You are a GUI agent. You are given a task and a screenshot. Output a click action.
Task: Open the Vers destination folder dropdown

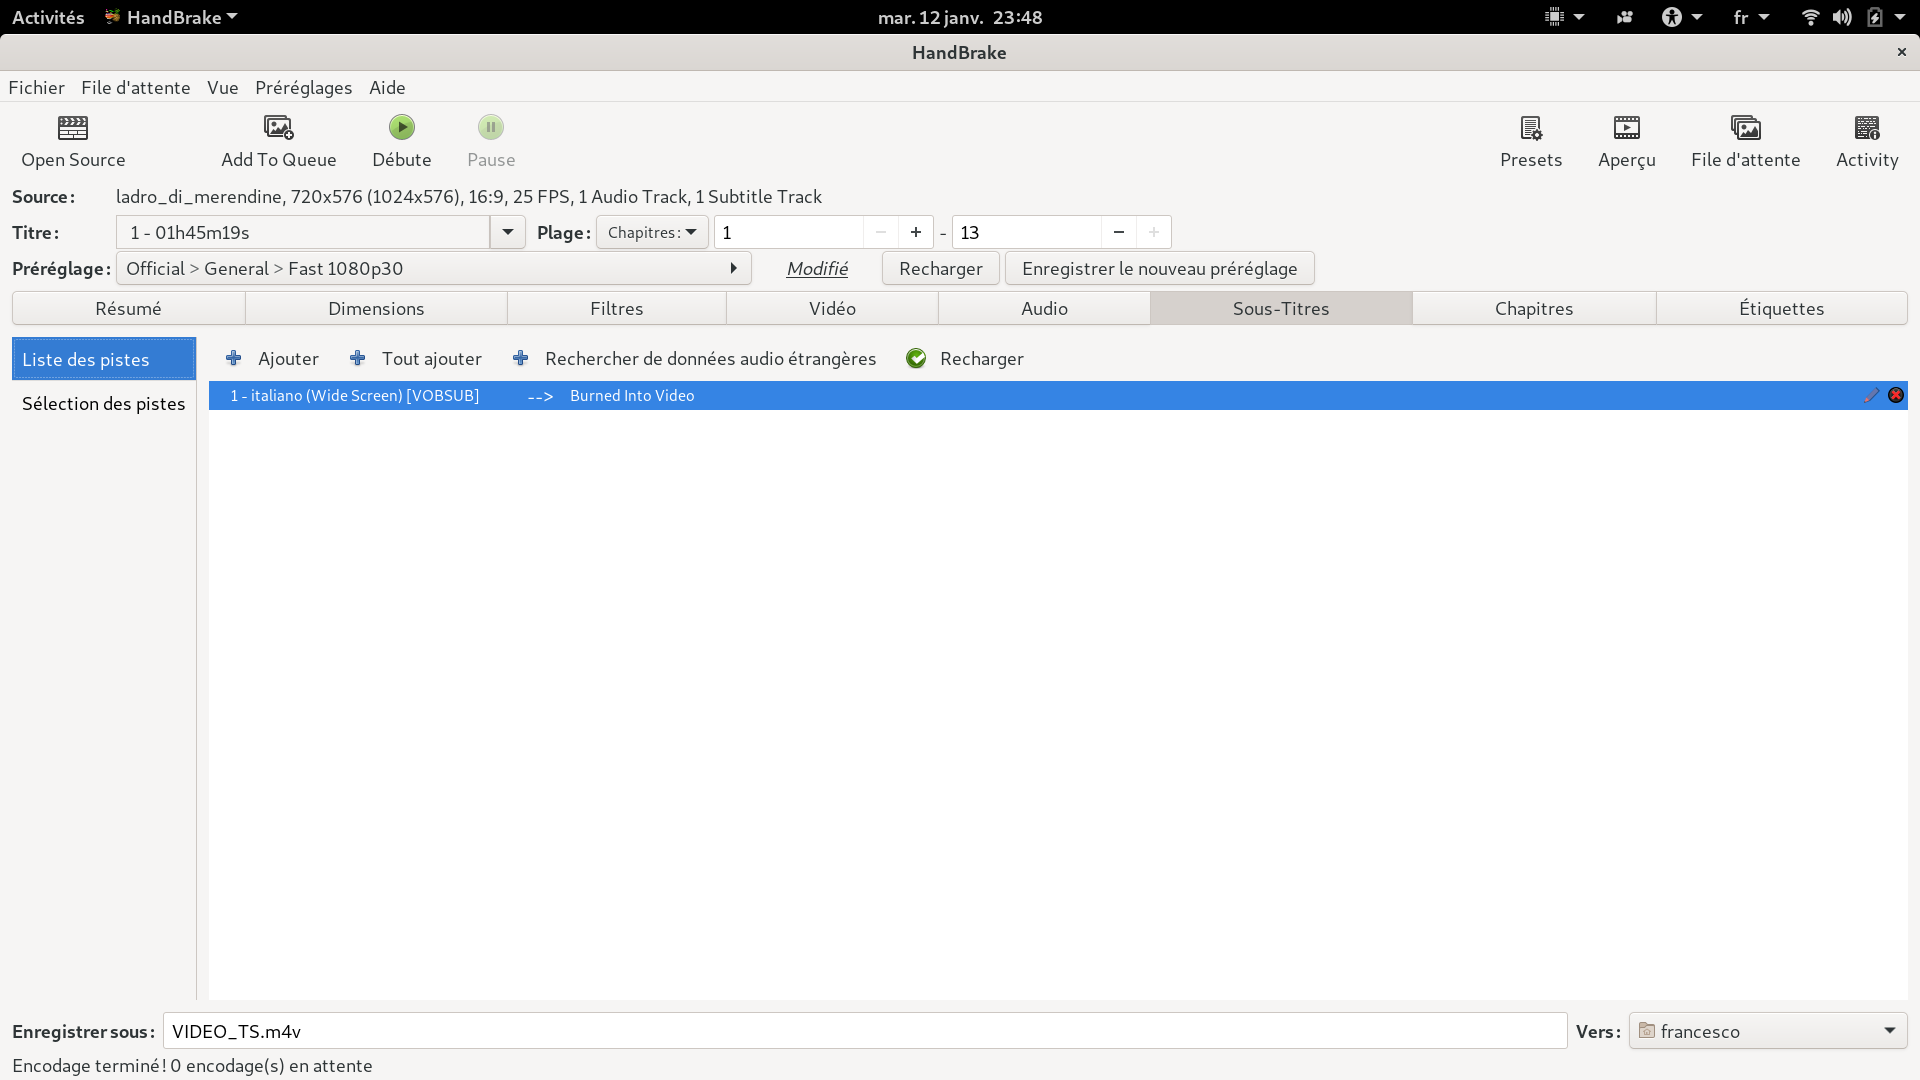tap(1767, 1031)
